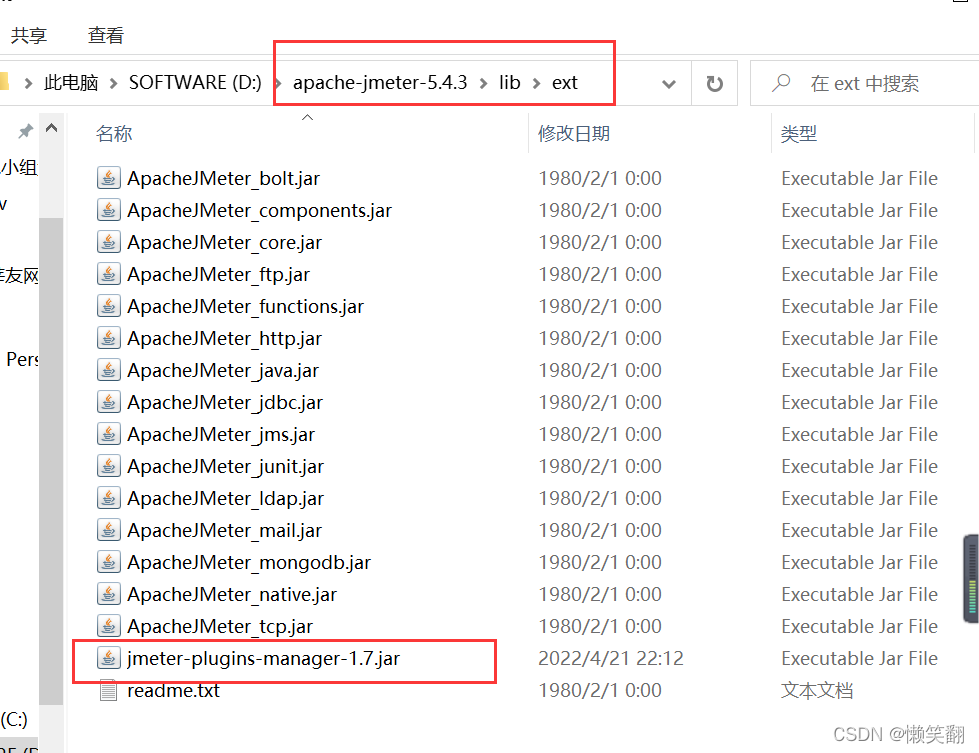
Task: Open the 查看 ribbon tab
Action: 106,35
